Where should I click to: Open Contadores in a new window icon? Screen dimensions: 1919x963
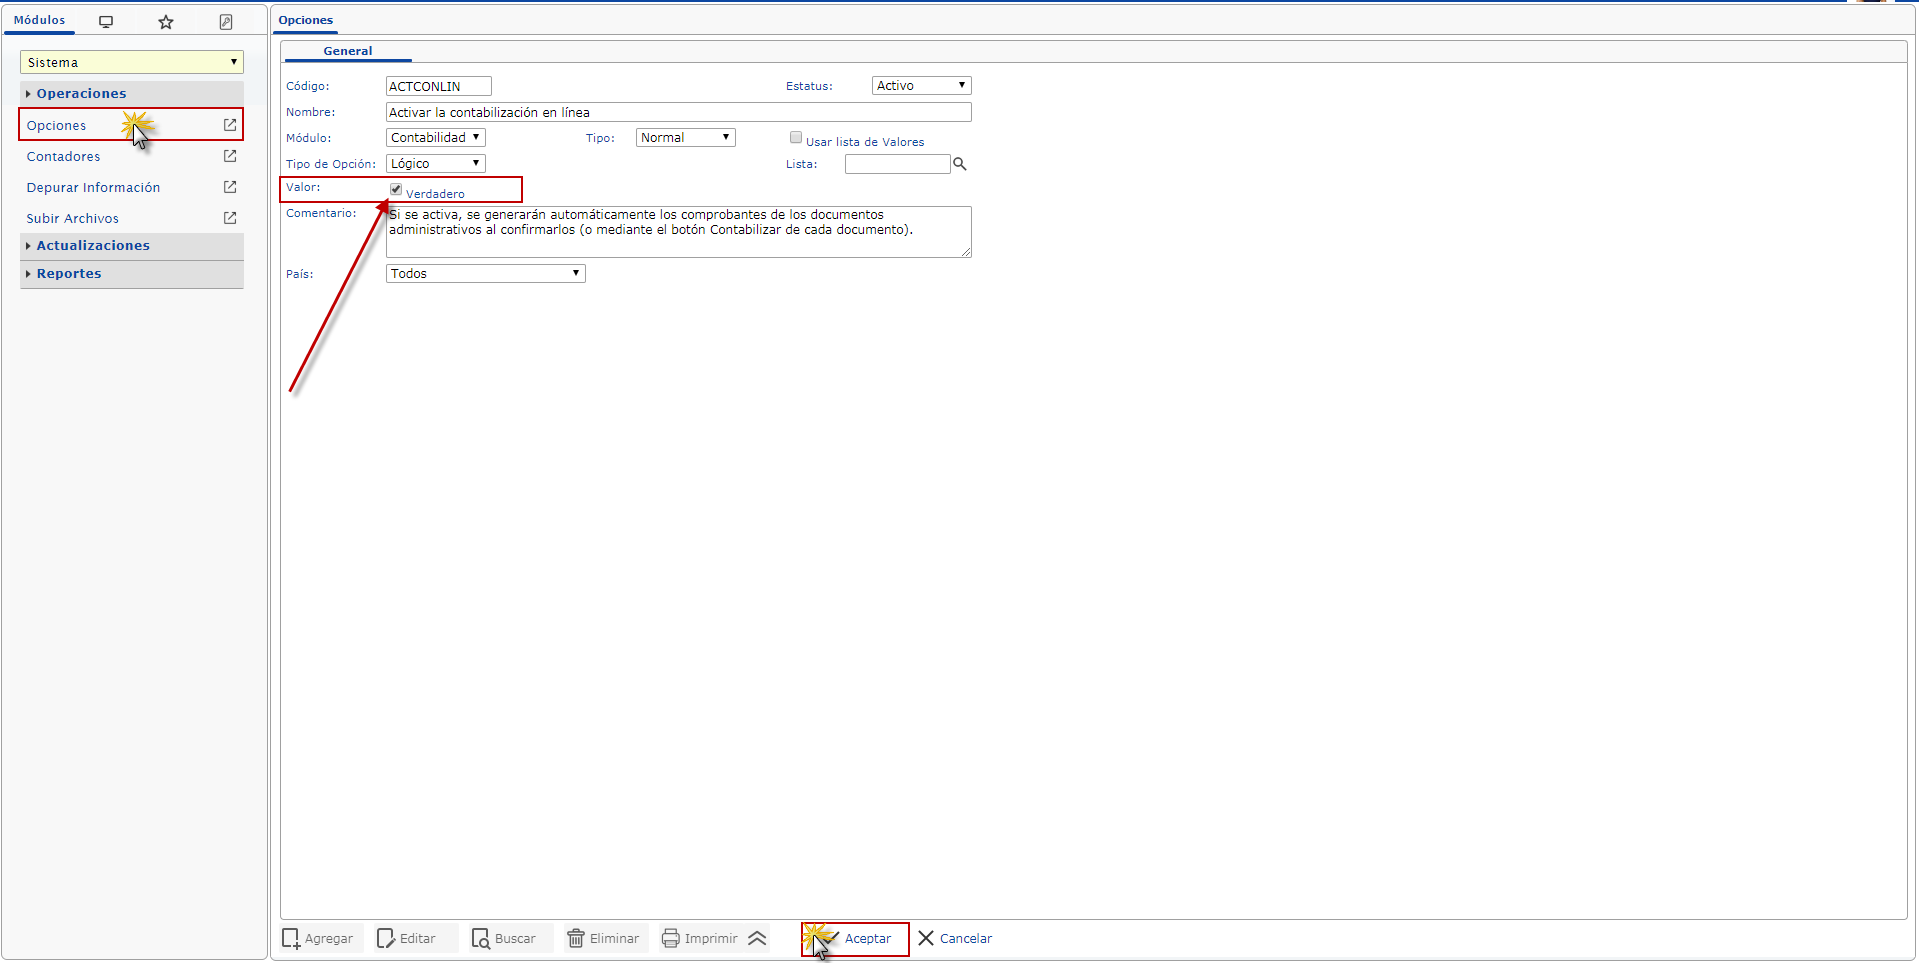(230, 156)
